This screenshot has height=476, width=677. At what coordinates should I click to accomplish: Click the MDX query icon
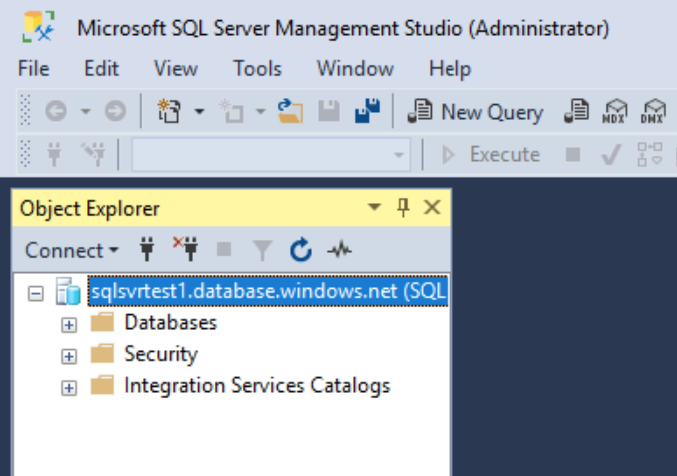(614, 111)
